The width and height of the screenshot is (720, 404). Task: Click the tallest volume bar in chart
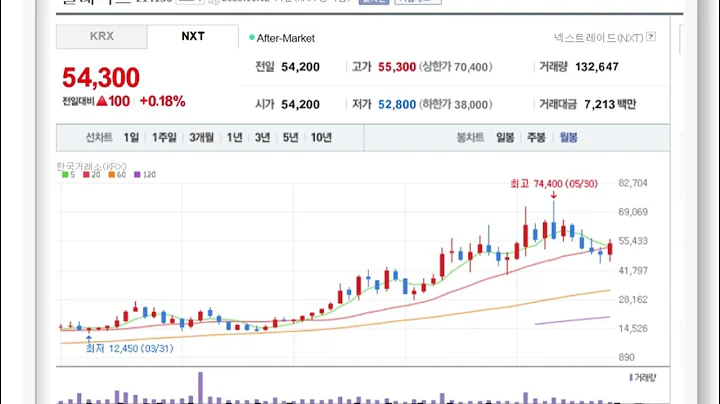(x=200, y=388)
